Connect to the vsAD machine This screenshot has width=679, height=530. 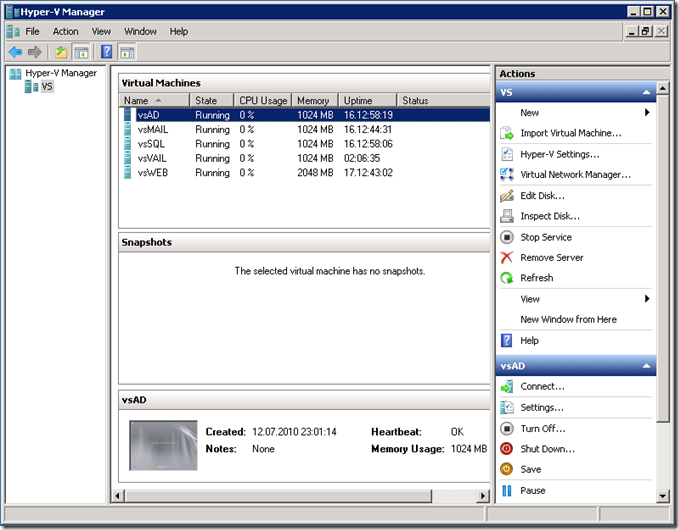coord(542,387)
